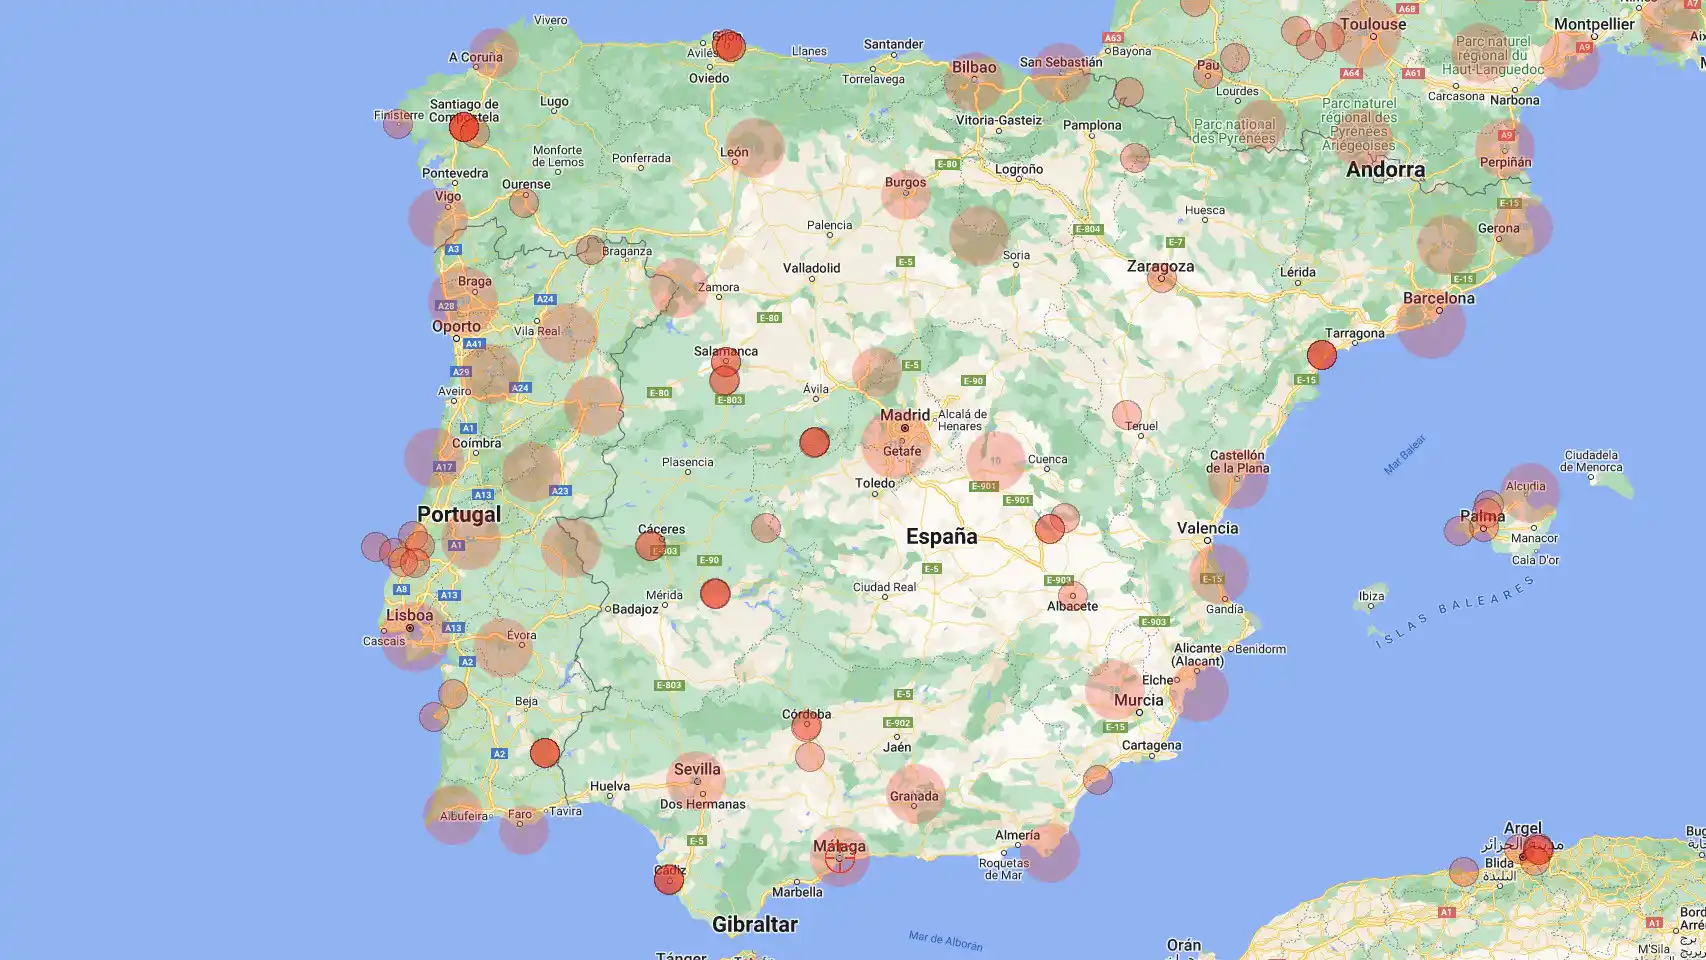Screen dimensions: 1706x960
Task: Click the small circle at Zaragoza
Action: [1161, 277]
